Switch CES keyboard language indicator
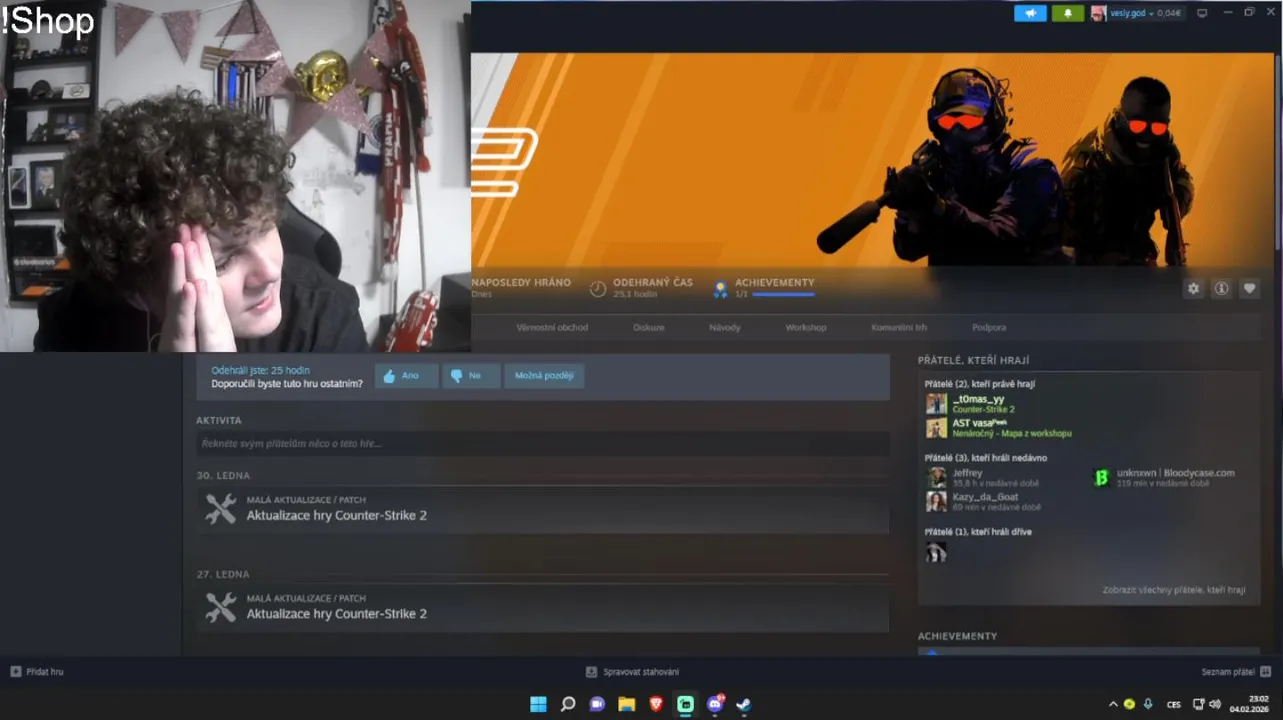The width and height of the screenshot is (1283, 720). [x=1174, y=704]
